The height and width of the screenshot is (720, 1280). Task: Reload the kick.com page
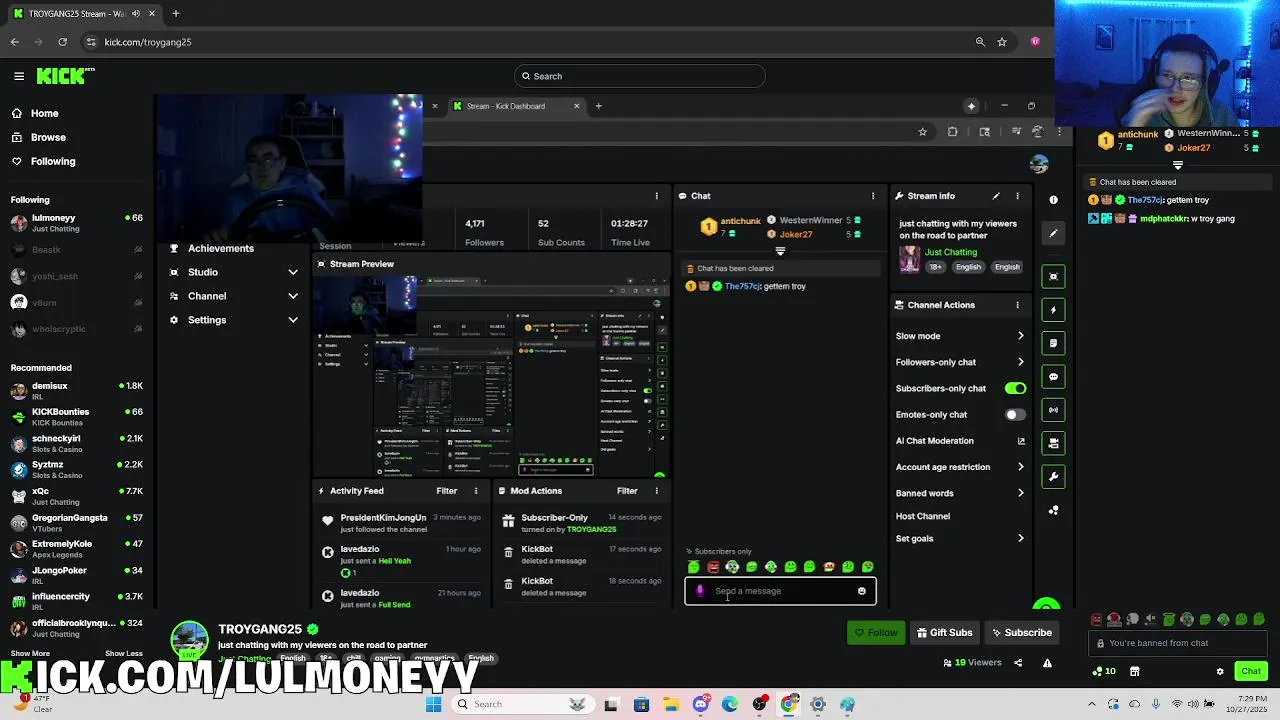pyautogui.click(x=62, y=42)
